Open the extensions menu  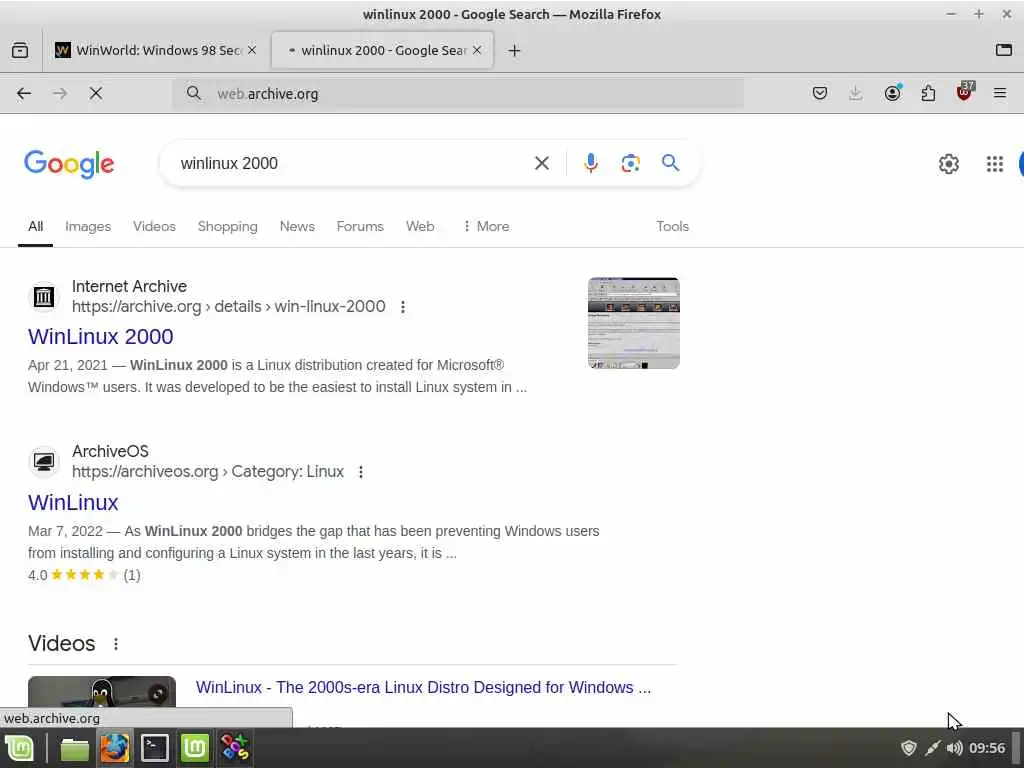point(928,93)
